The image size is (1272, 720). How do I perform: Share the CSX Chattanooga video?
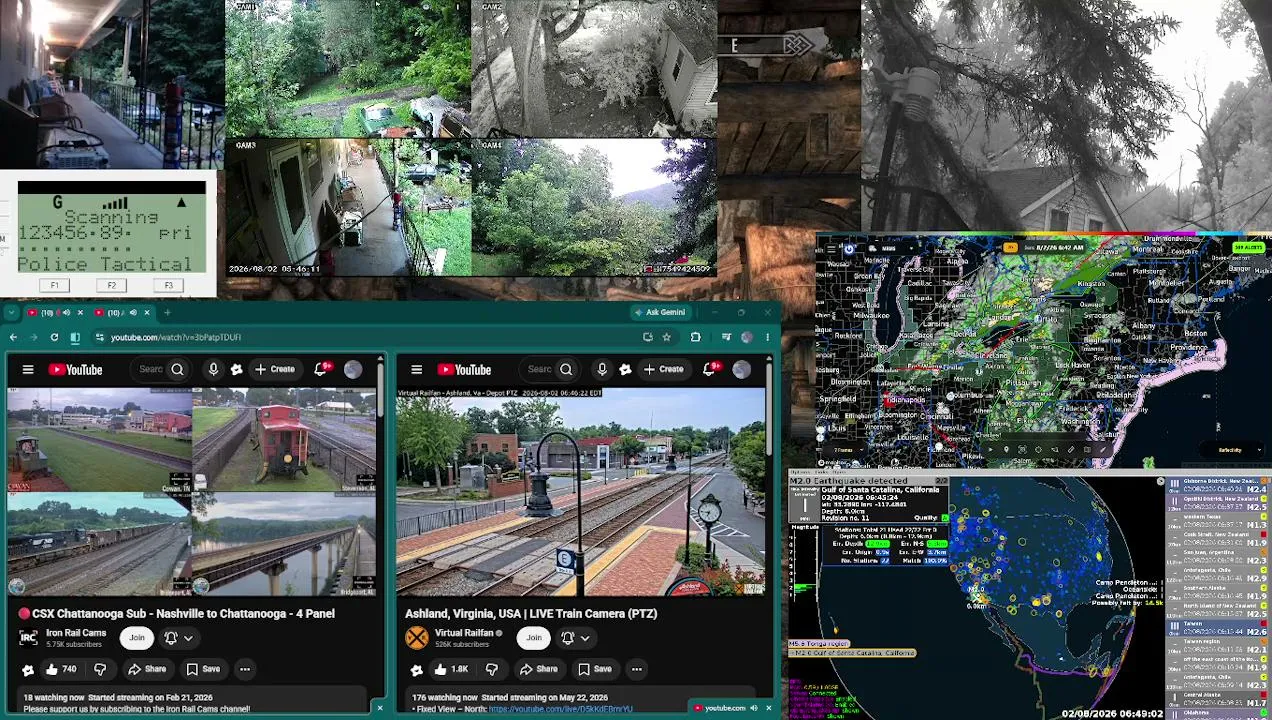[x=148, y=669]
